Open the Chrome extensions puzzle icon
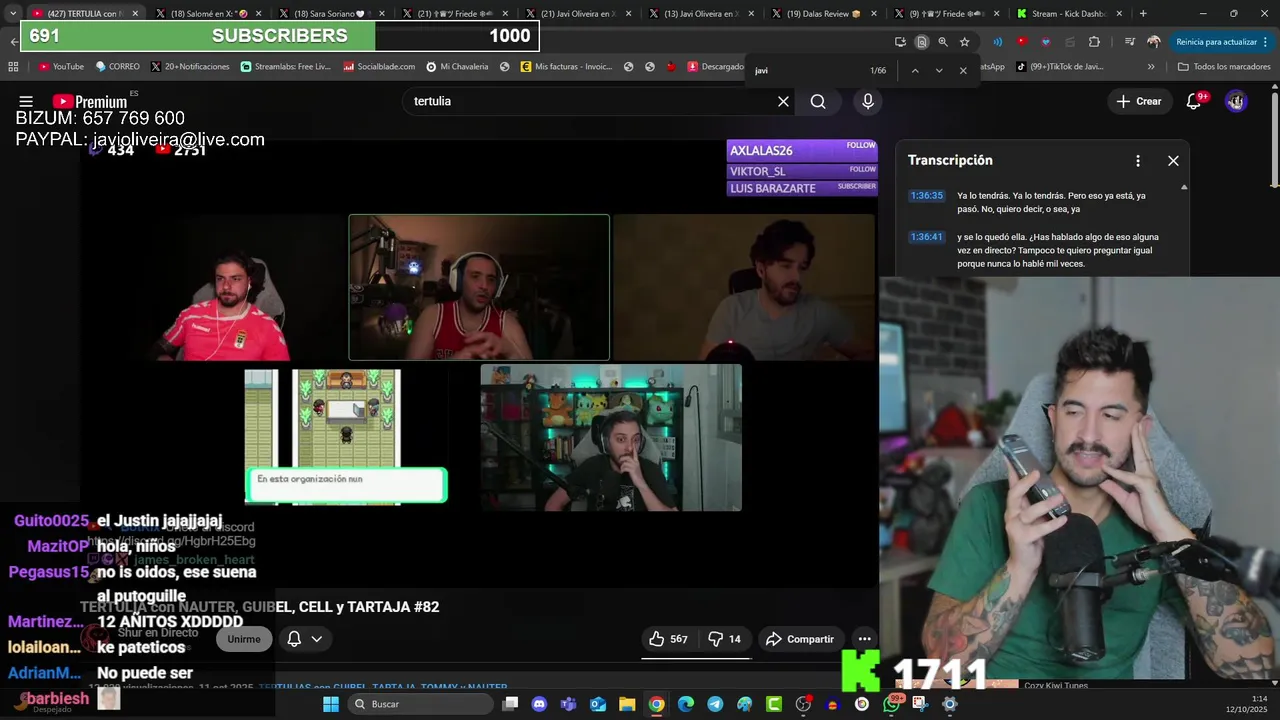This screenshot has width=1280, height=720. (x=1094, y=42)
